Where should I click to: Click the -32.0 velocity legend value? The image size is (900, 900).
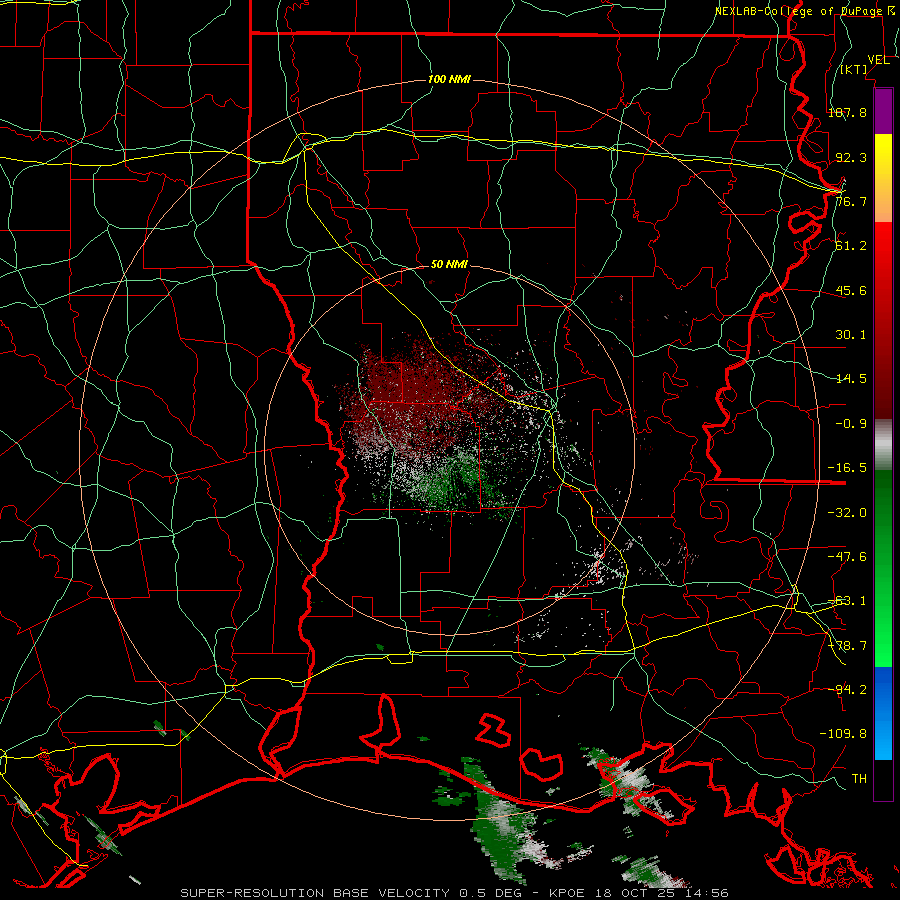tap(847, 512)
